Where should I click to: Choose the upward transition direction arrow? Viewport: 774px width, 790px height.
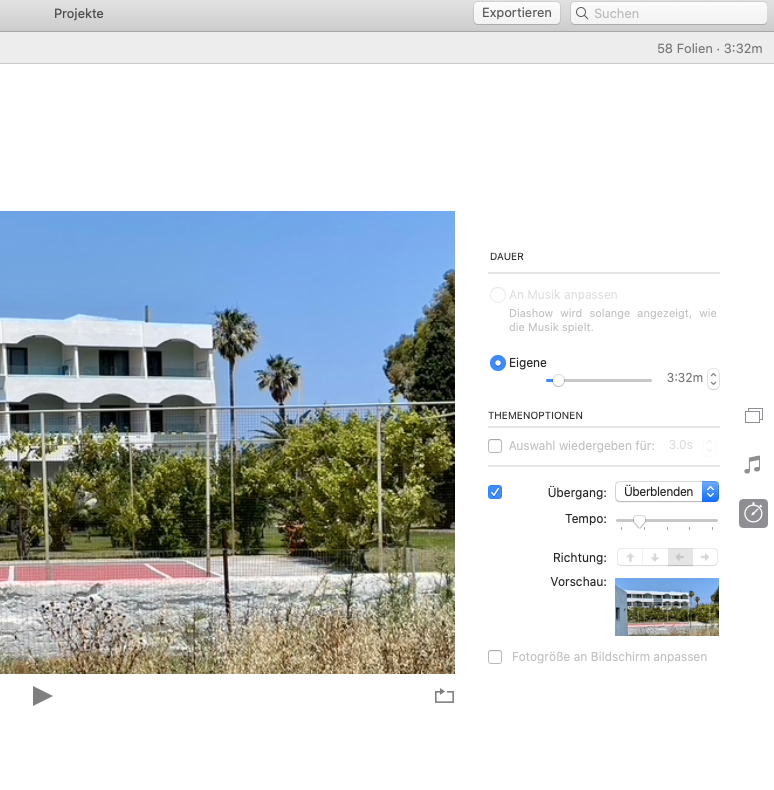[x=630, y=558]
